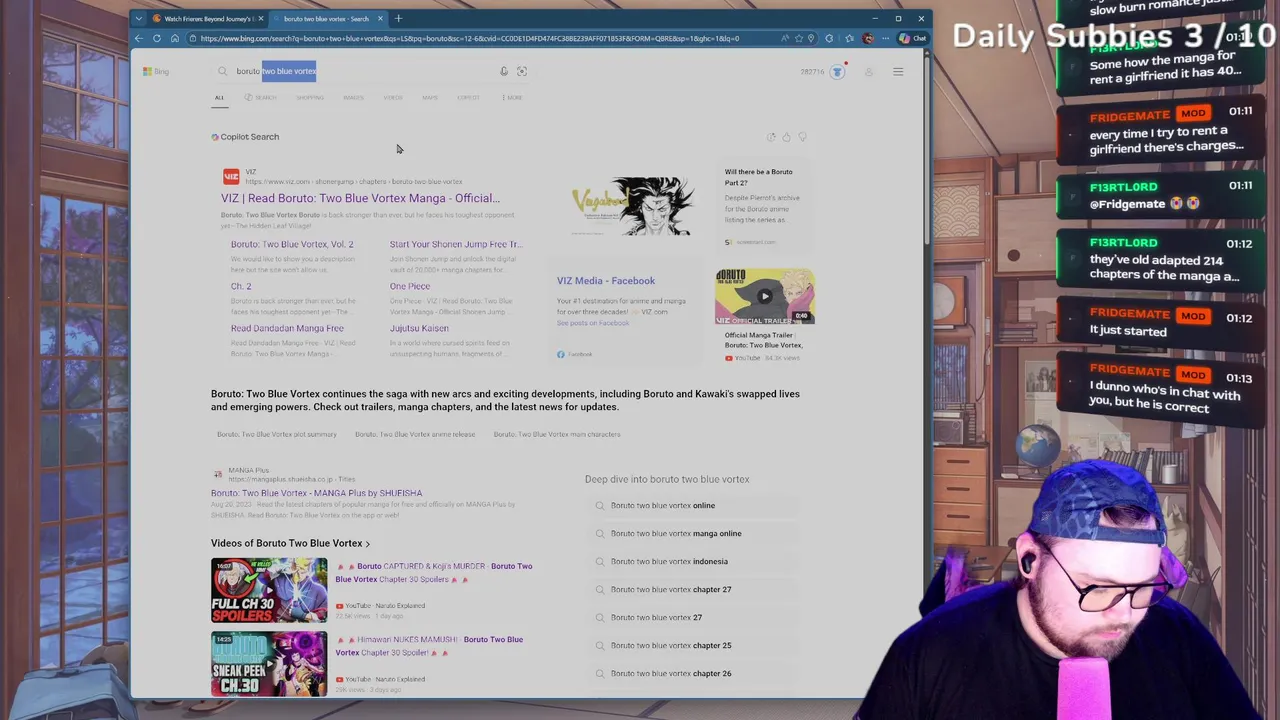This screenshot has width=1280, height=720.
Task: Open the Jujutsu Kaisen sublink
Action: (419, 328)
